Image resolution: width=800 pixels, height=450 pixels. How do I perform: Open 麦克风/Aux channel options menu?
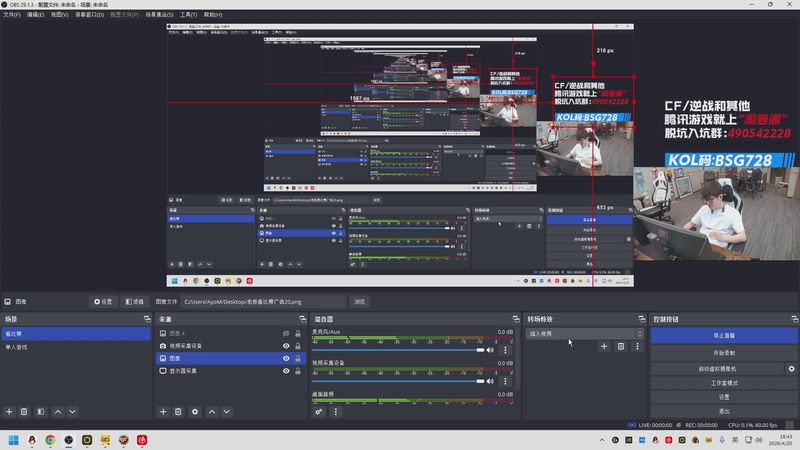[505, 350]
